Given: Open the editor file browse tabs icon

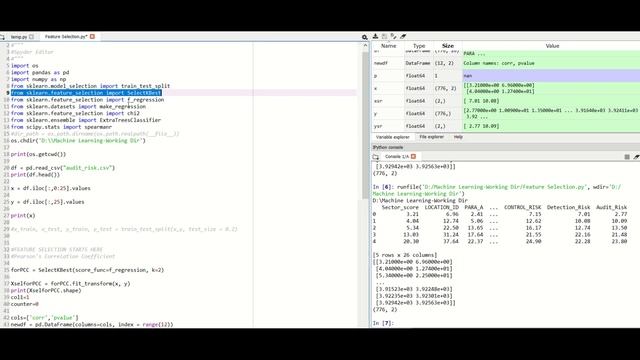Looking at the screenshot, I should coord(2,37).
